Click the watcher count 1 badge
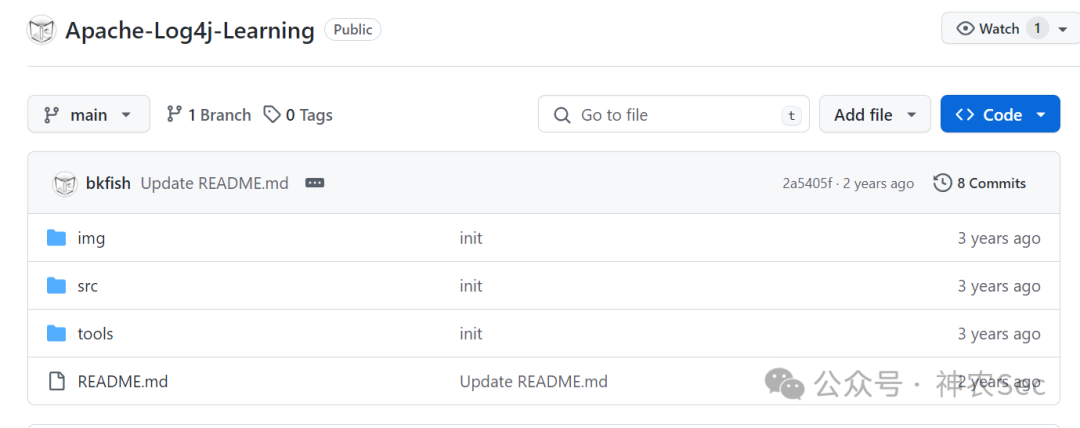Viewport: 1080px width, 428px height. (x=1037, y=28)
